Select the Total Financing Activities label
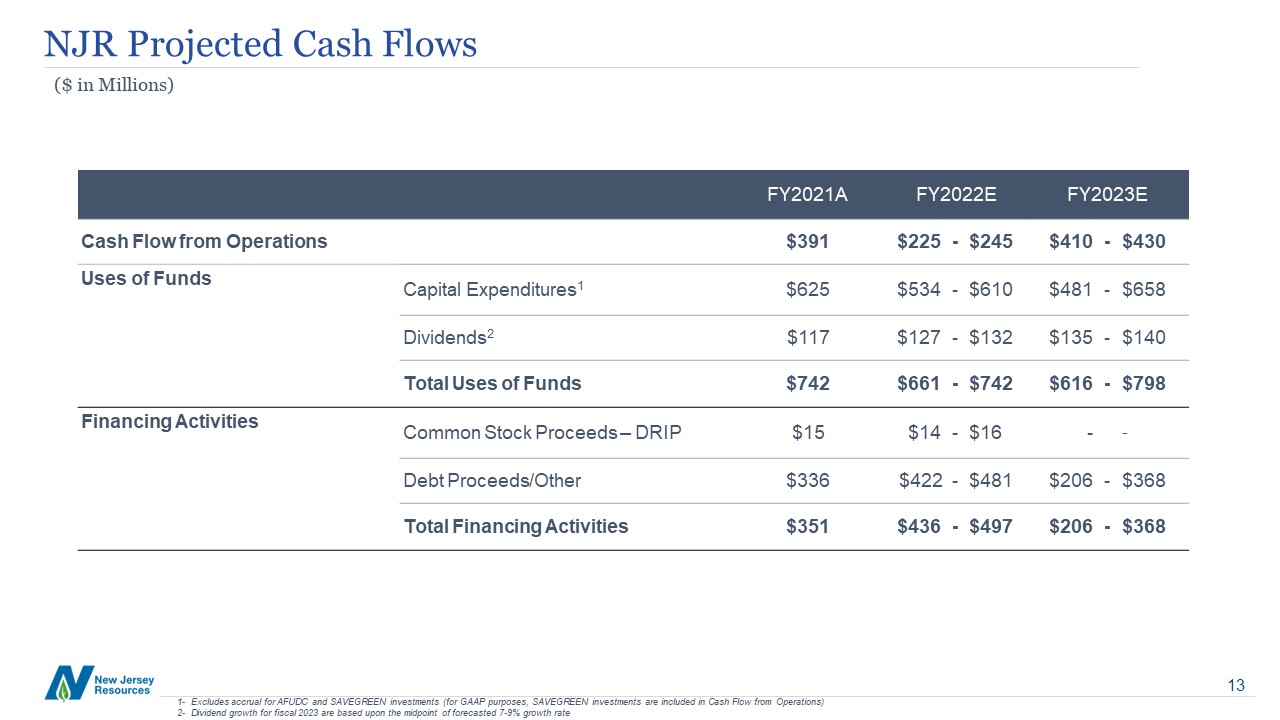1280x720 pixels. pyautogui.click(x=515, y=526)
